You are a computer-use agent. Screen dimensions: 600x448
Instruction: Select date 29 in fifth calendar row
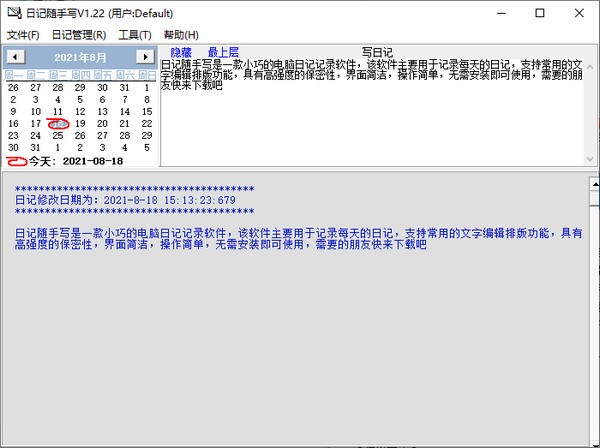(x=147, y=135)
